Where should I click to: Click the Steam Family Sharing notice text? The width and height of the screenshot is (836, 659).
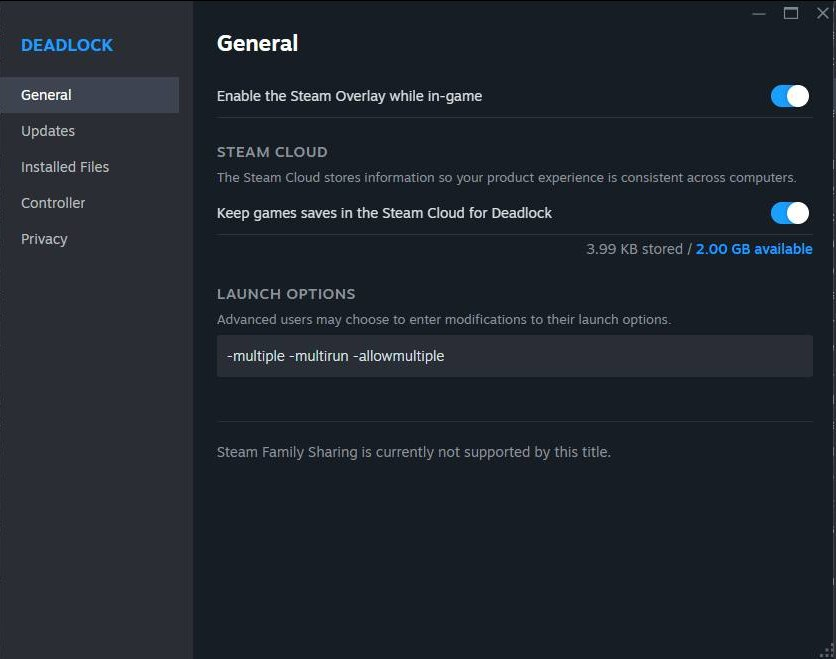click(413, 452)
